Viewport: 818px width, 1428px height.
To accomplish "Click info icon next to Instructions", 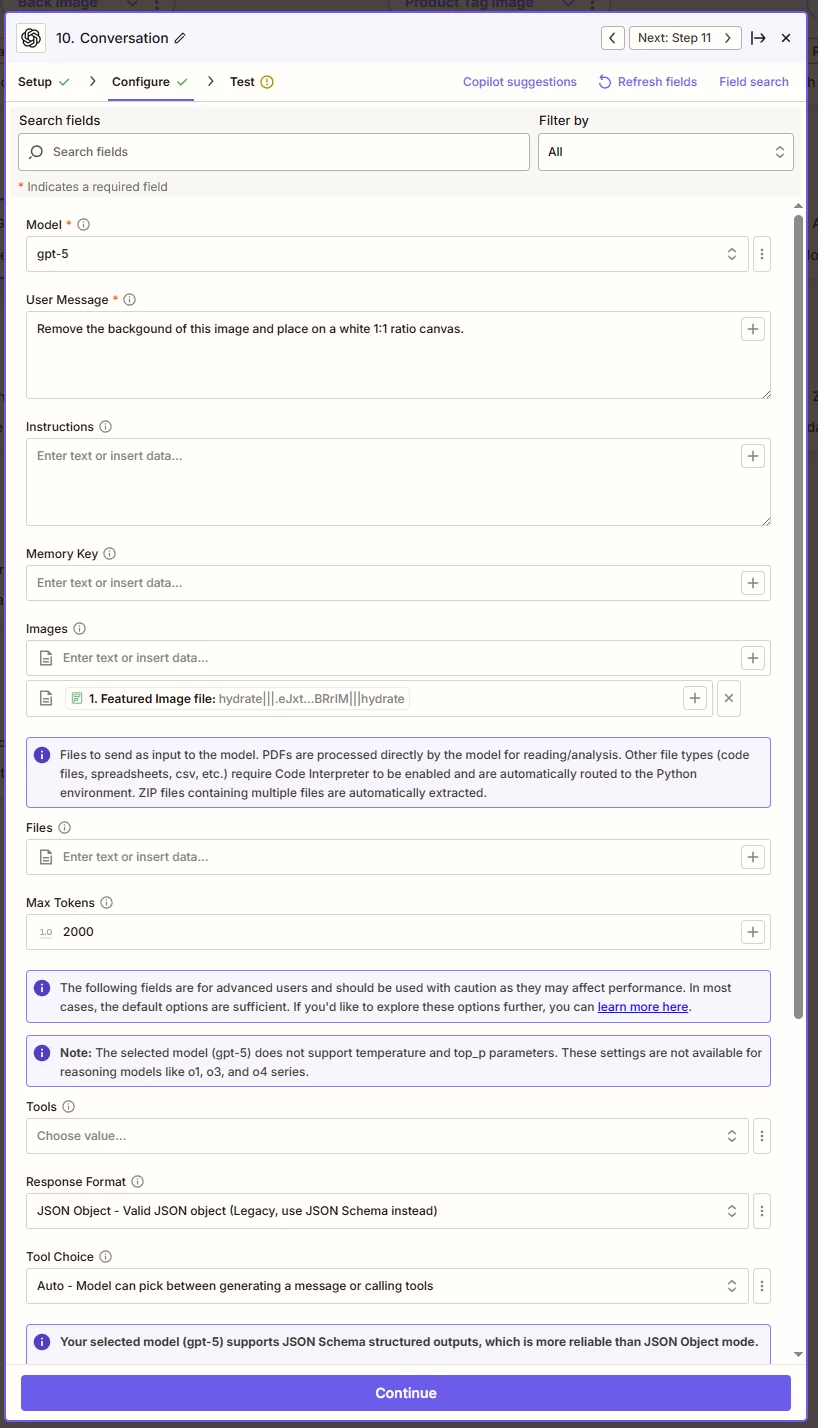I will point(106,427).
